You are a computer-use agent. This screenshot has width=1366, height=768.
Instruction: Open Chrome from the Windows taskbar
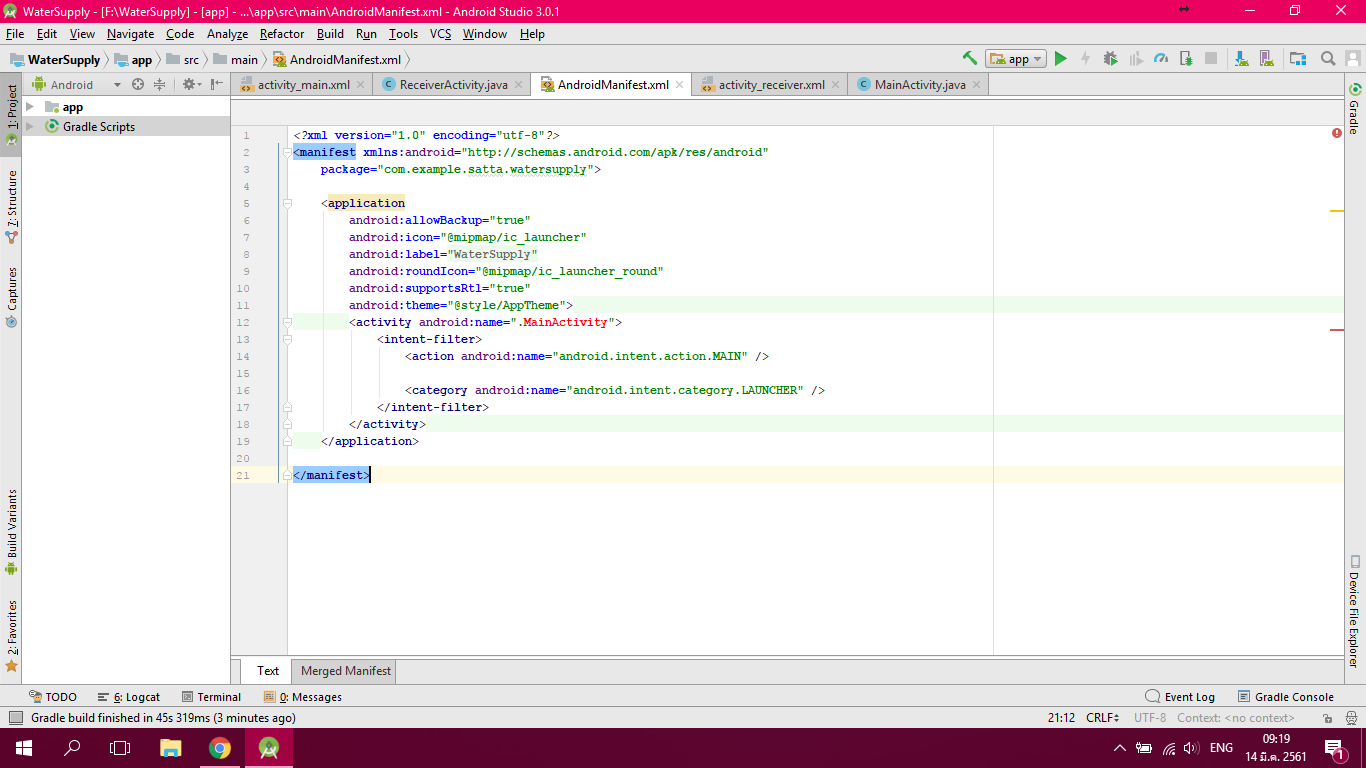(x=220, y=748)
